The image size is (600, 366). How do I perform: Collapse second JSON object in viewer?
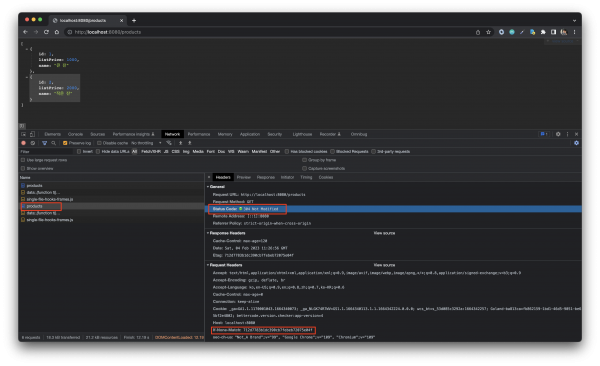(27, 77)
